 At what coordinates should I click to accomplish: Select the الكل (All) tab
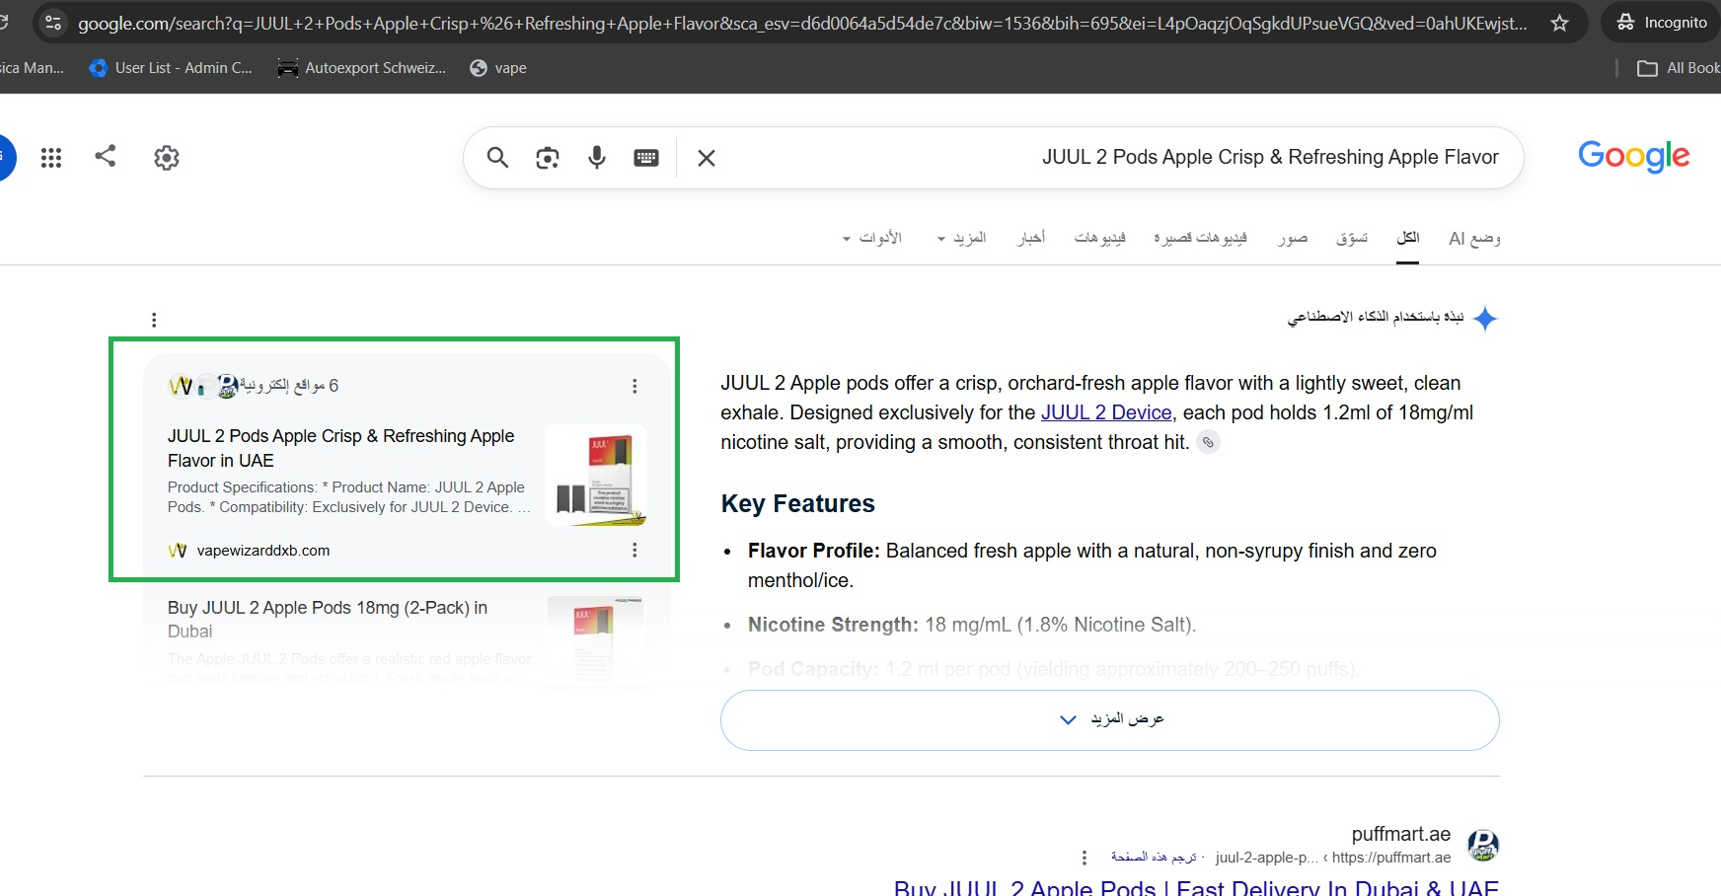(x=1407, y=238)
